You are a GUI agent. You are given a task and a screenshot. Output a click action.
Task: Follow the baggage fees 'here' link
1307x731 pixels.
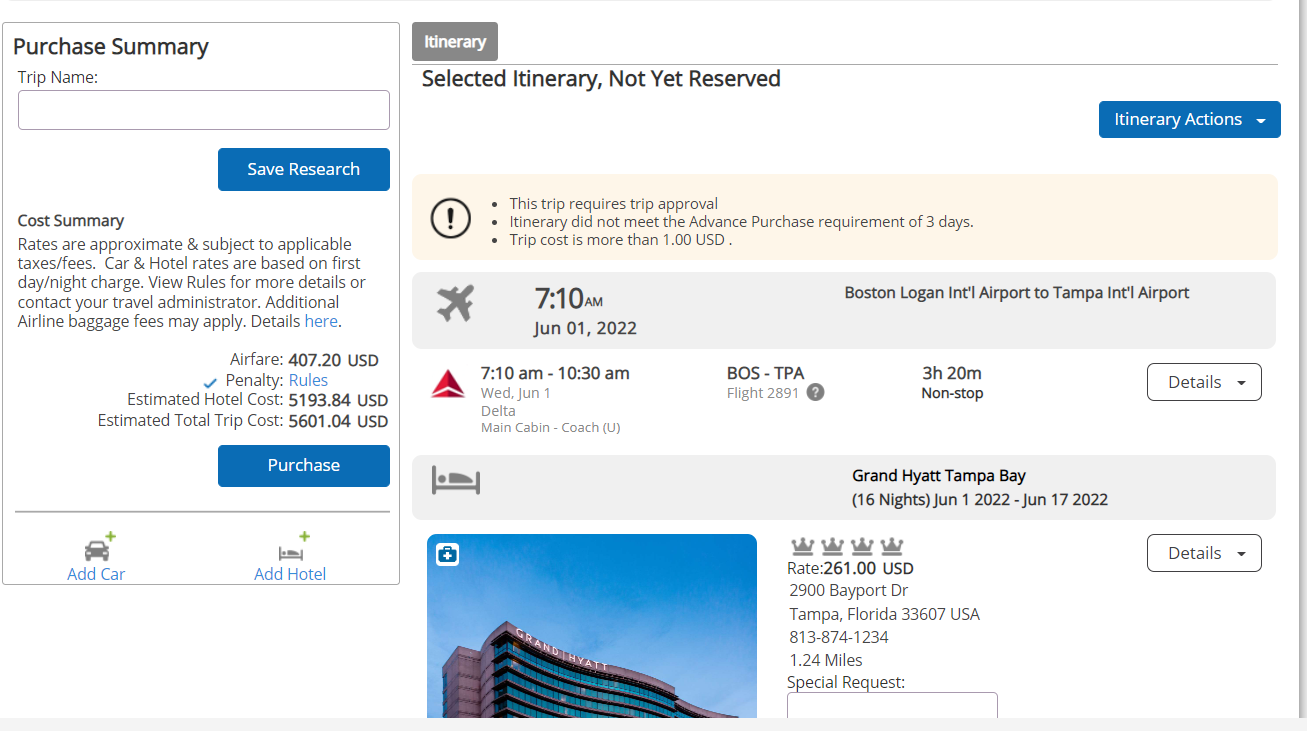tap(320, 321)
